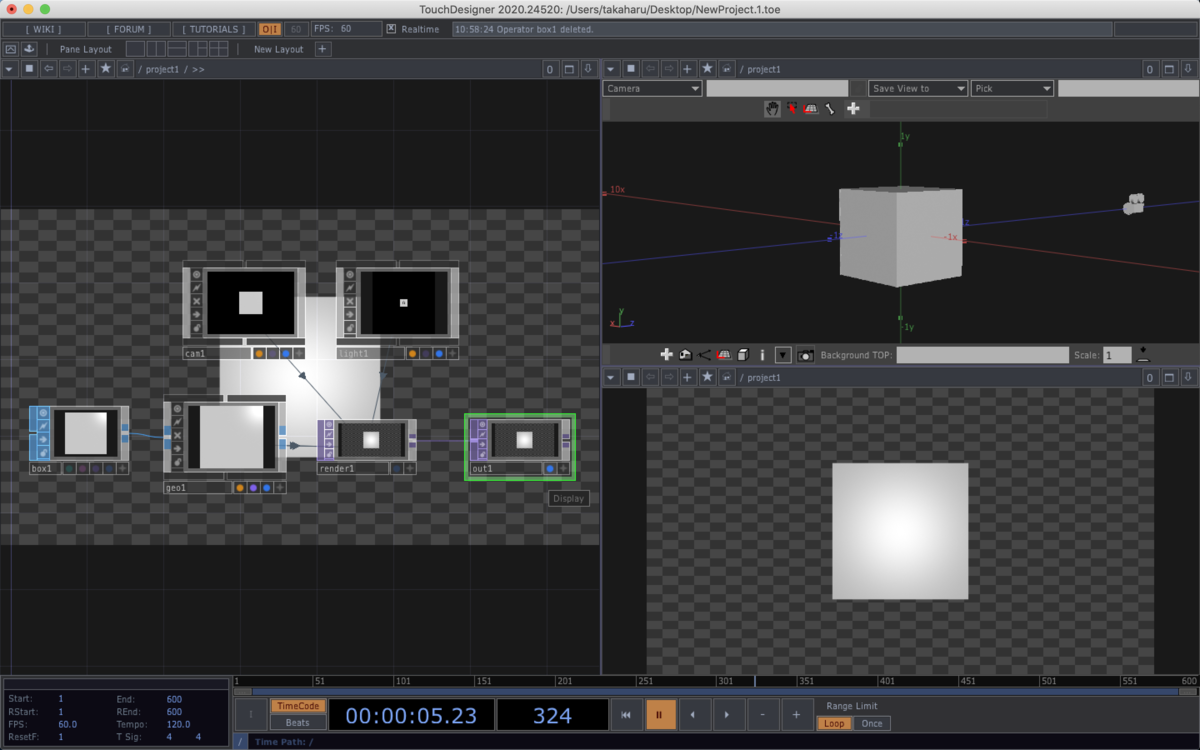1200x750 pixels.
Task: Click the lock flag on geo1 node
Action: pos(177,462)
